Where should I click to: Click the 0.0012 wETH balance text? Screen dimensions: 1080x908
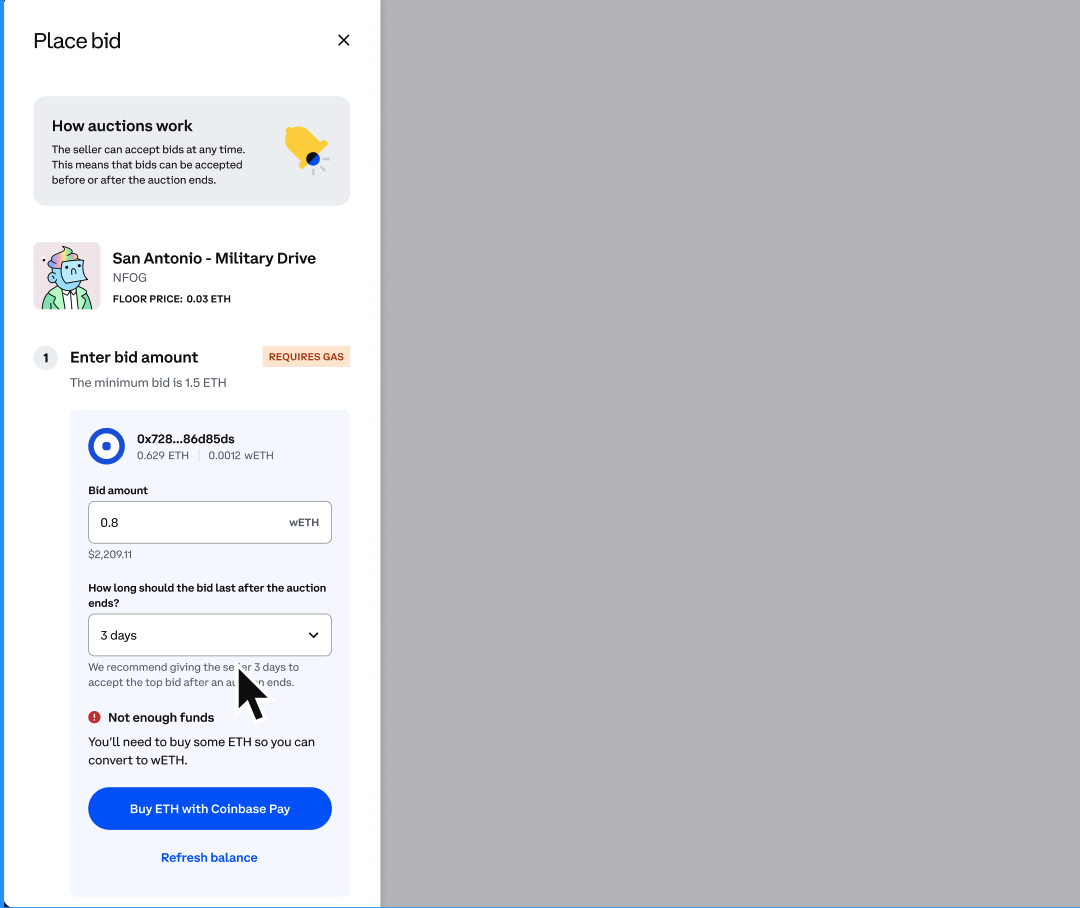(241, 455)
